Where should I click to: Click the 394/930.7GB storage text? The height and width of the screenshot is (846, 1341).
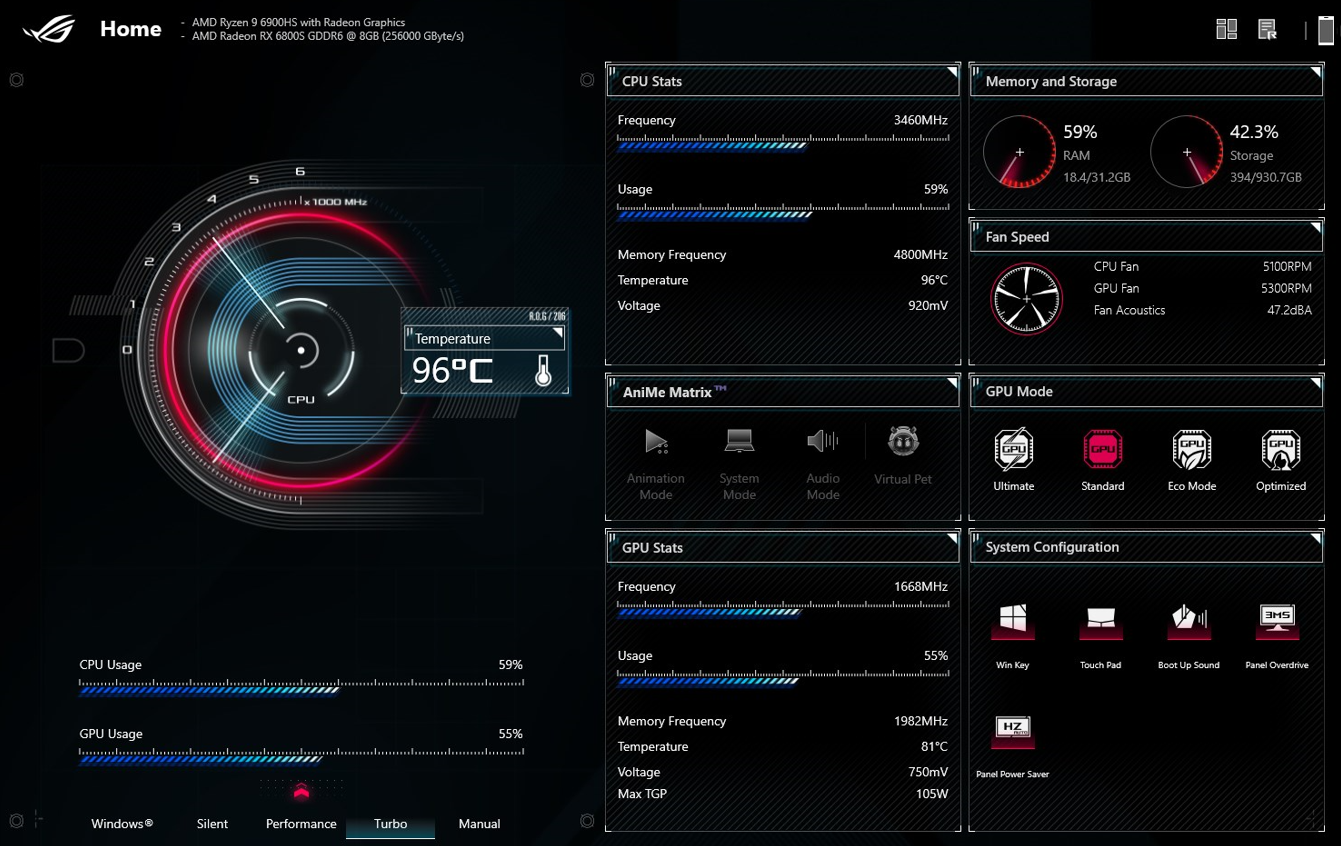1266,177
